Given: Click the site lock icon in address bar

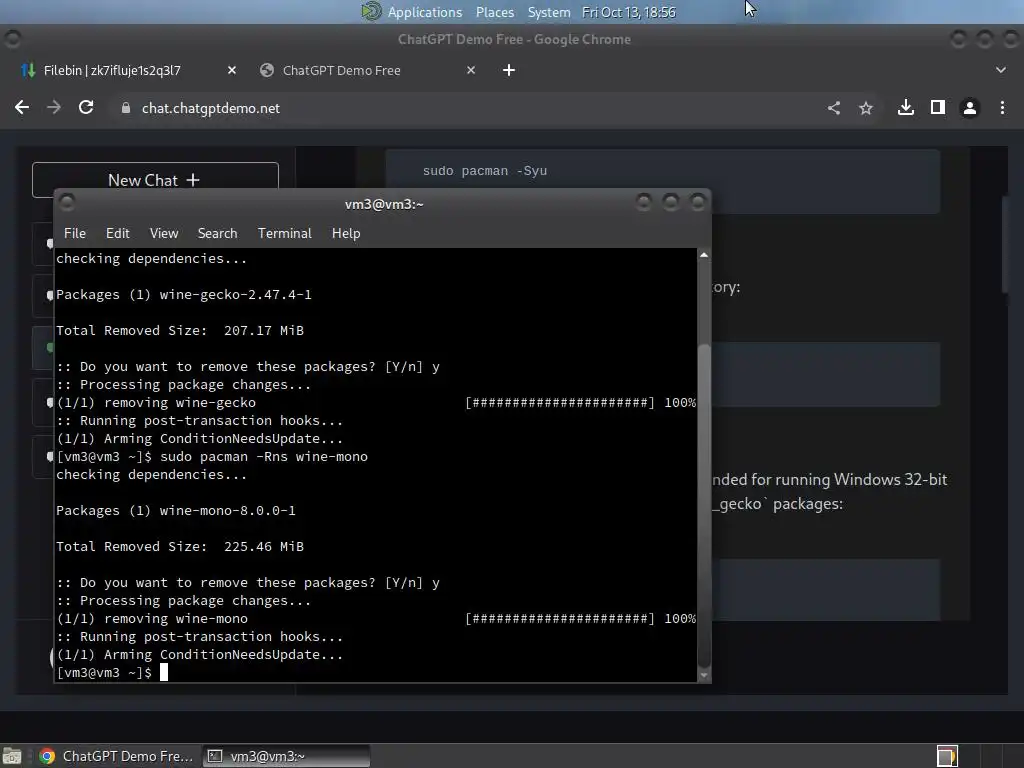Looking at the screenshot, I should (126, 108).
